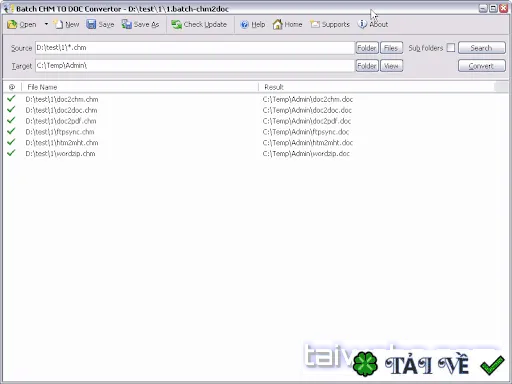Enable the Sub folders checkbox
The image size is (512, 384).
point(451,48)
